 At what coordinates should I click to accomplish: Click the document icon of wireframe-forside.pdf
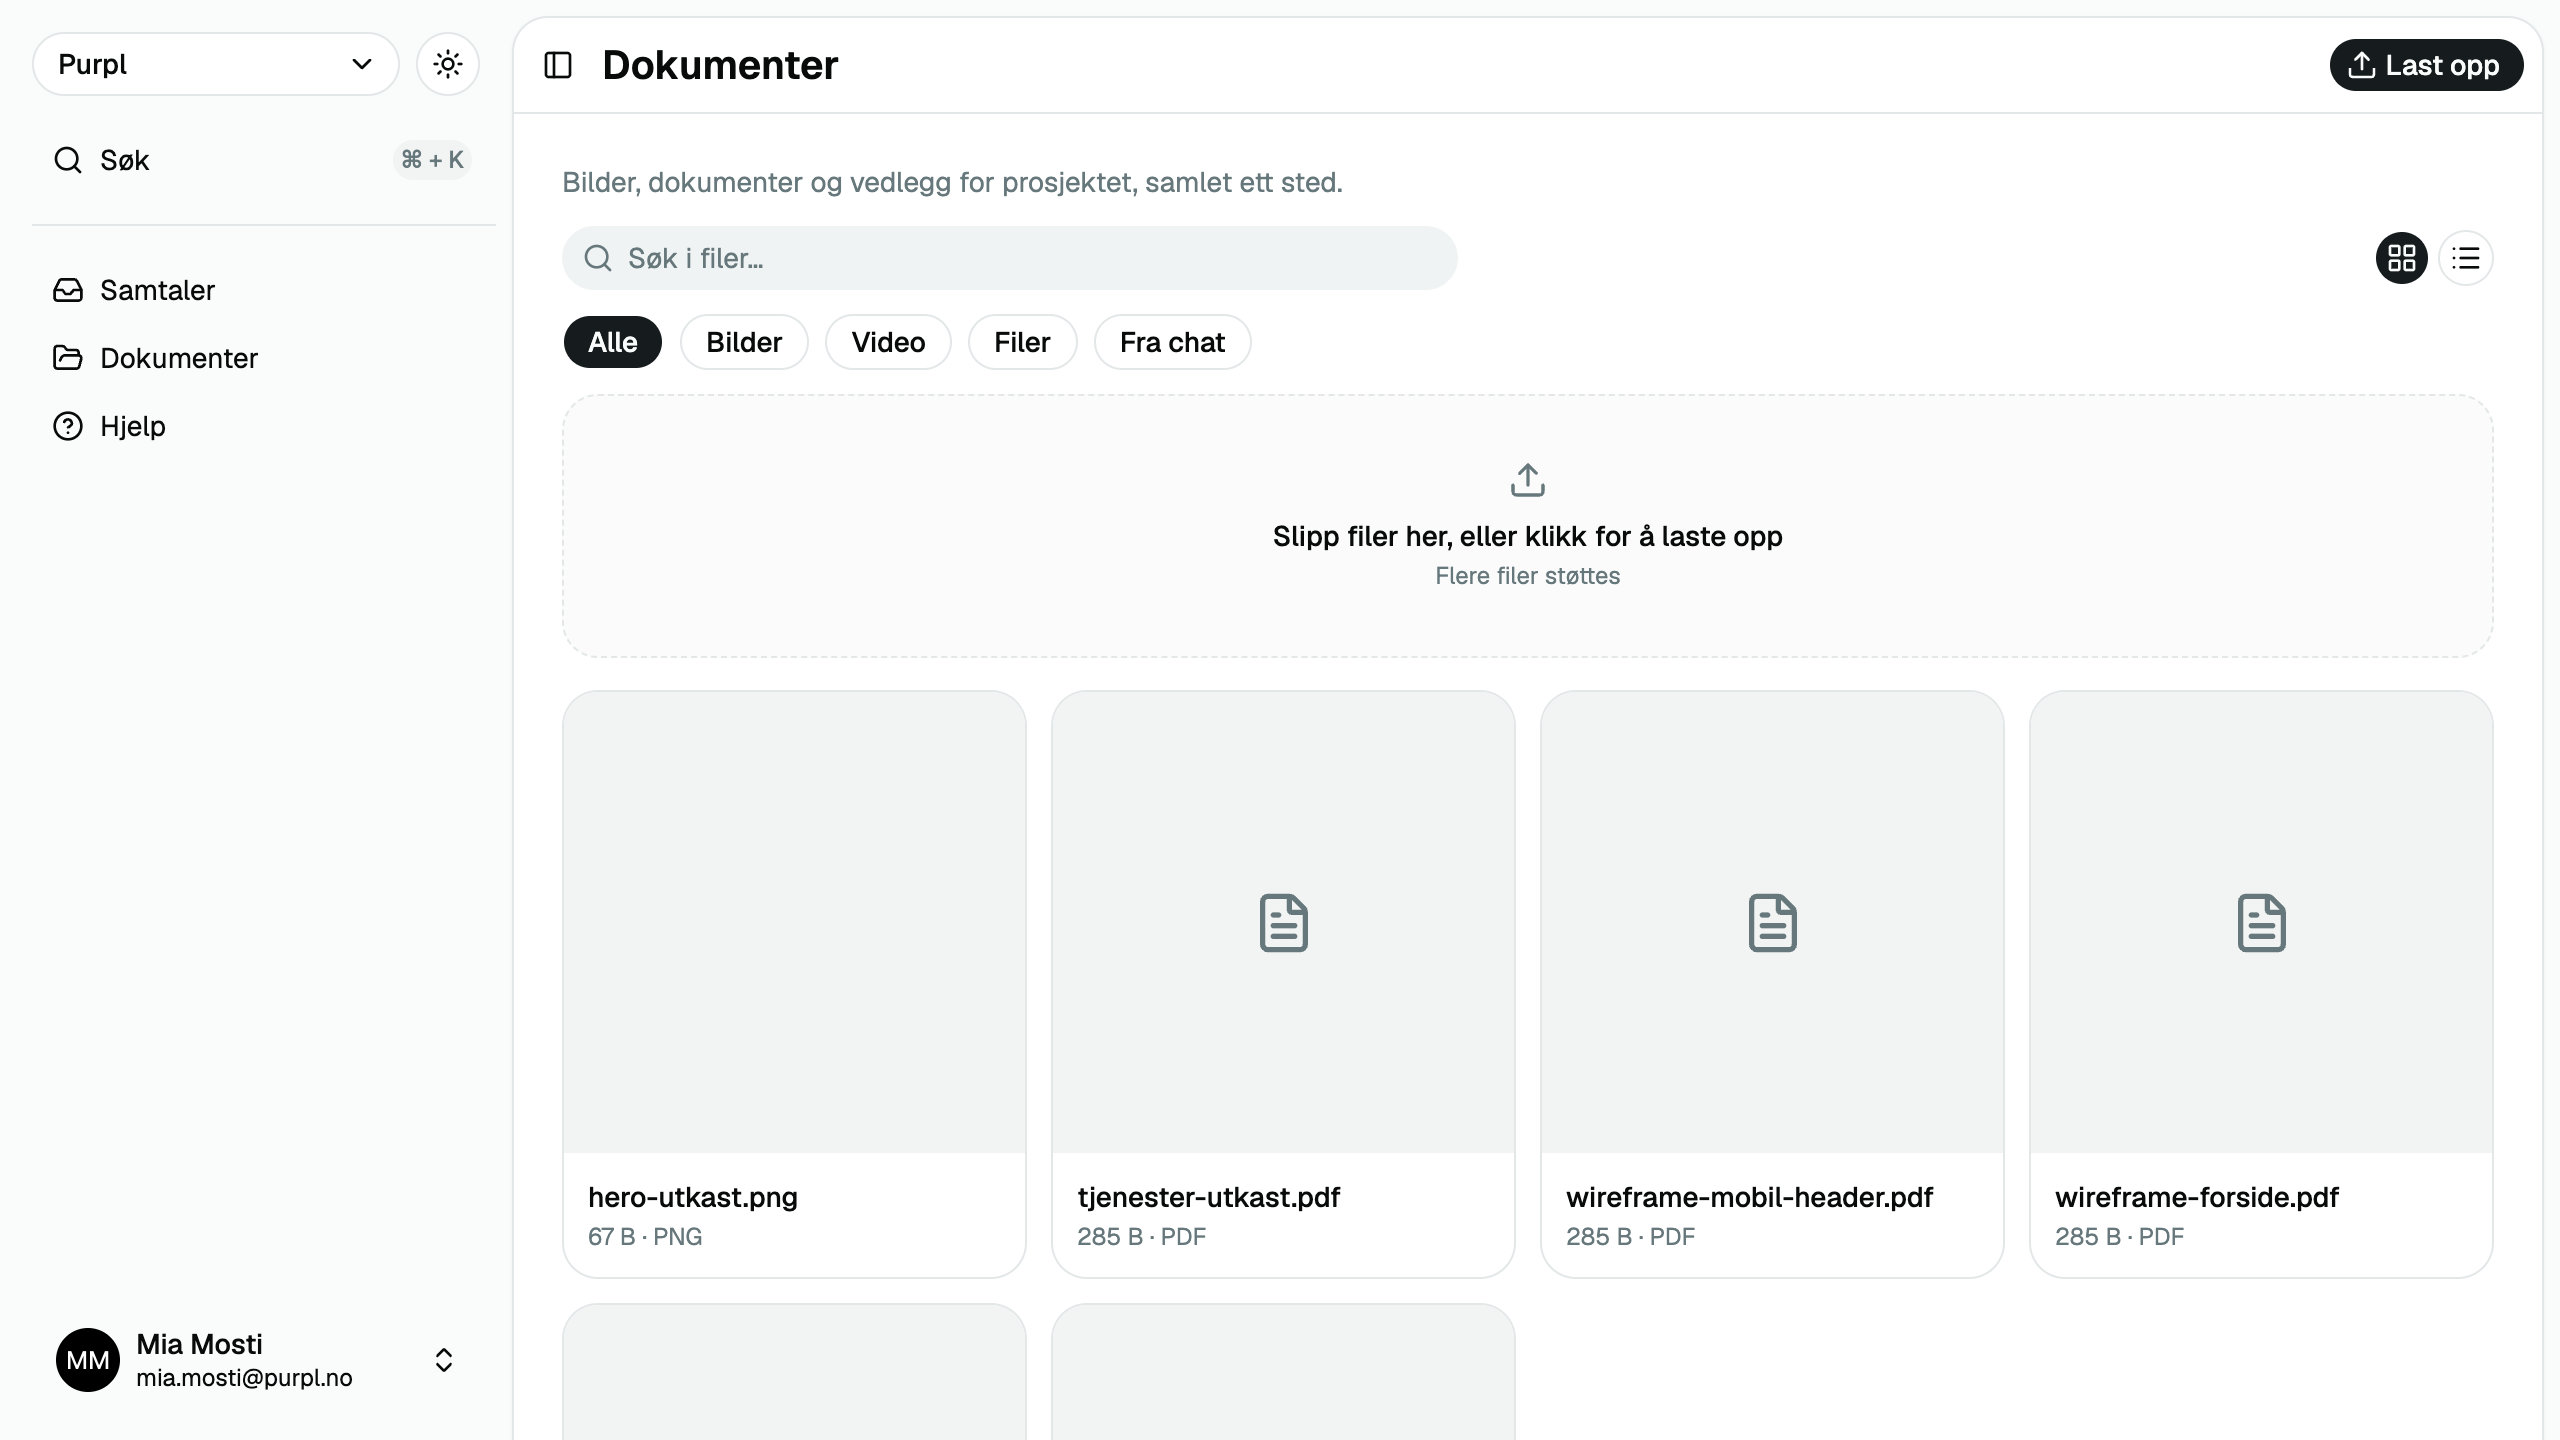(x=2261, y=923)
